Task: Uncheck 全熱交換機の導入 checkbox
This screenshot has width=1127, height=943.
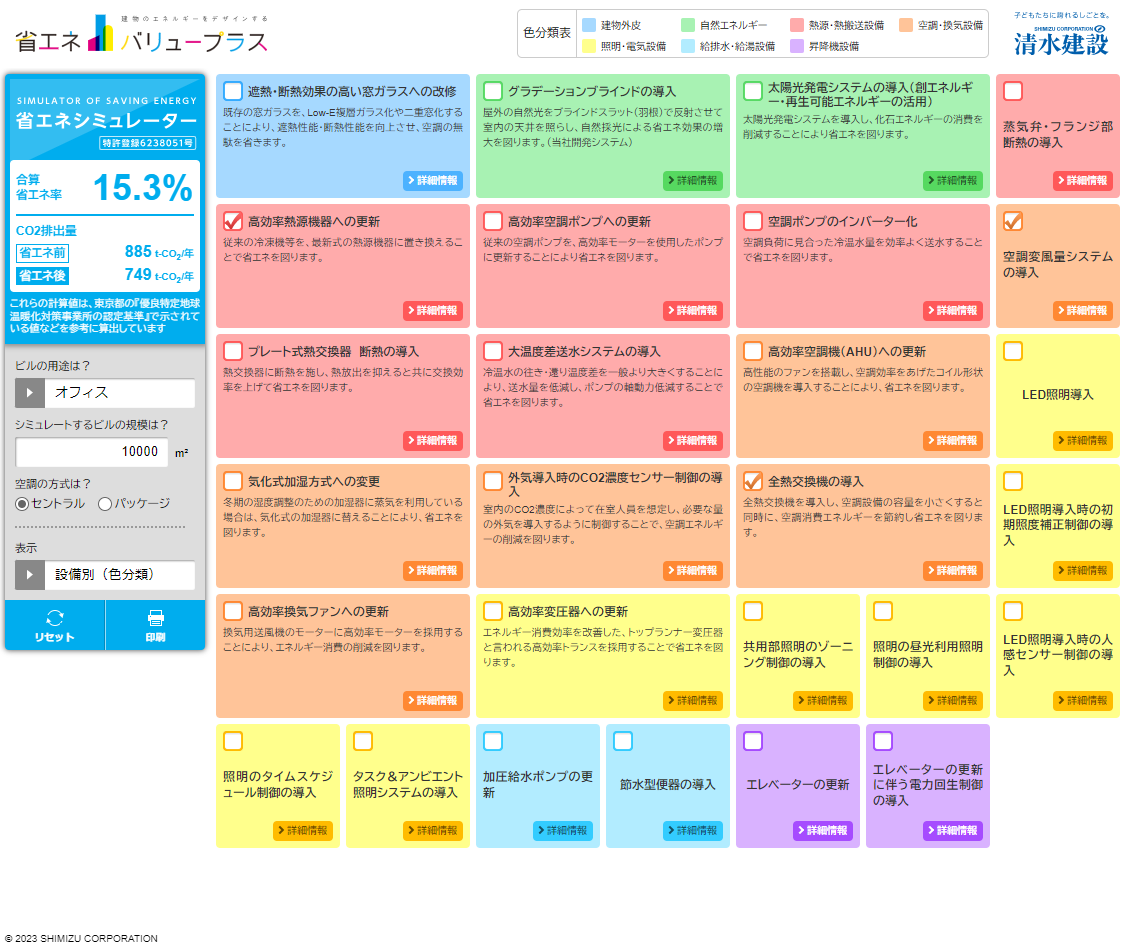Action: (x=753, y=481)
